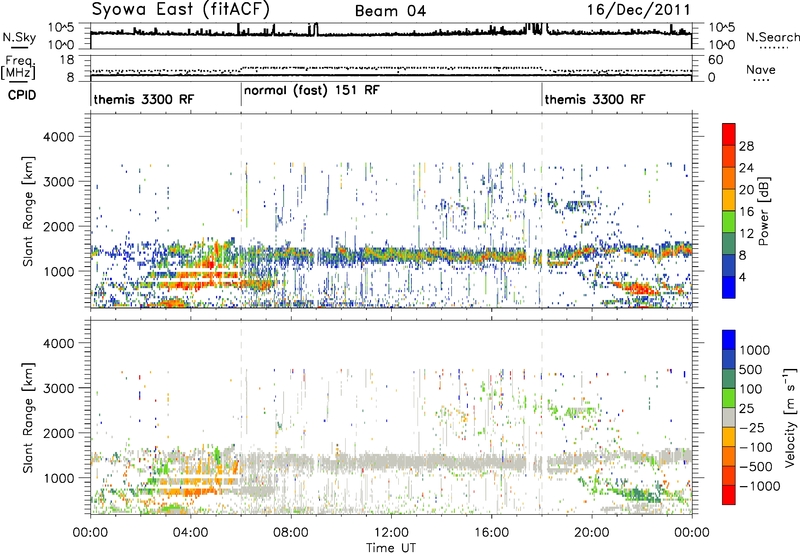Click the '2000' tick on velocity panel

(58, 433)
